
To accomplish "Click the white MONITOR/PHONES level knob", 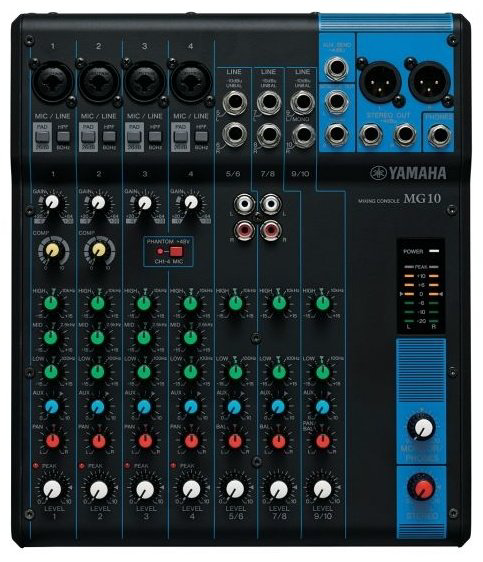I will 423,427.
